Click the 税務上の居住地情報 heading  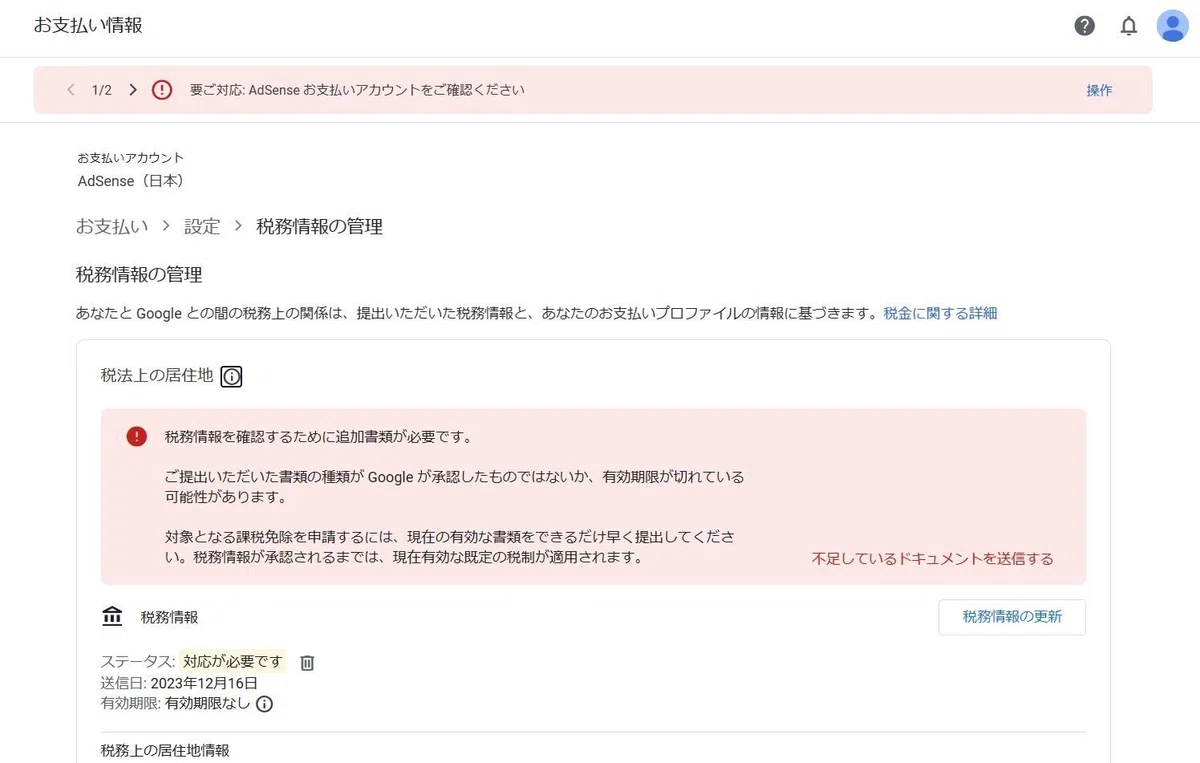pos(165,750)
